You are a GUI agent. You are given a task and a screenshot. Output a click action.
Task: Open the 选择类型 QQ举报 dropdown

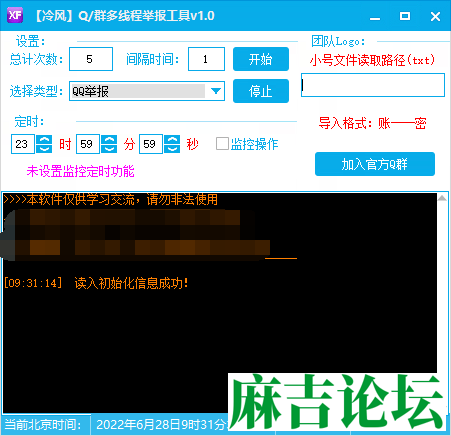[x=147, y=91]
